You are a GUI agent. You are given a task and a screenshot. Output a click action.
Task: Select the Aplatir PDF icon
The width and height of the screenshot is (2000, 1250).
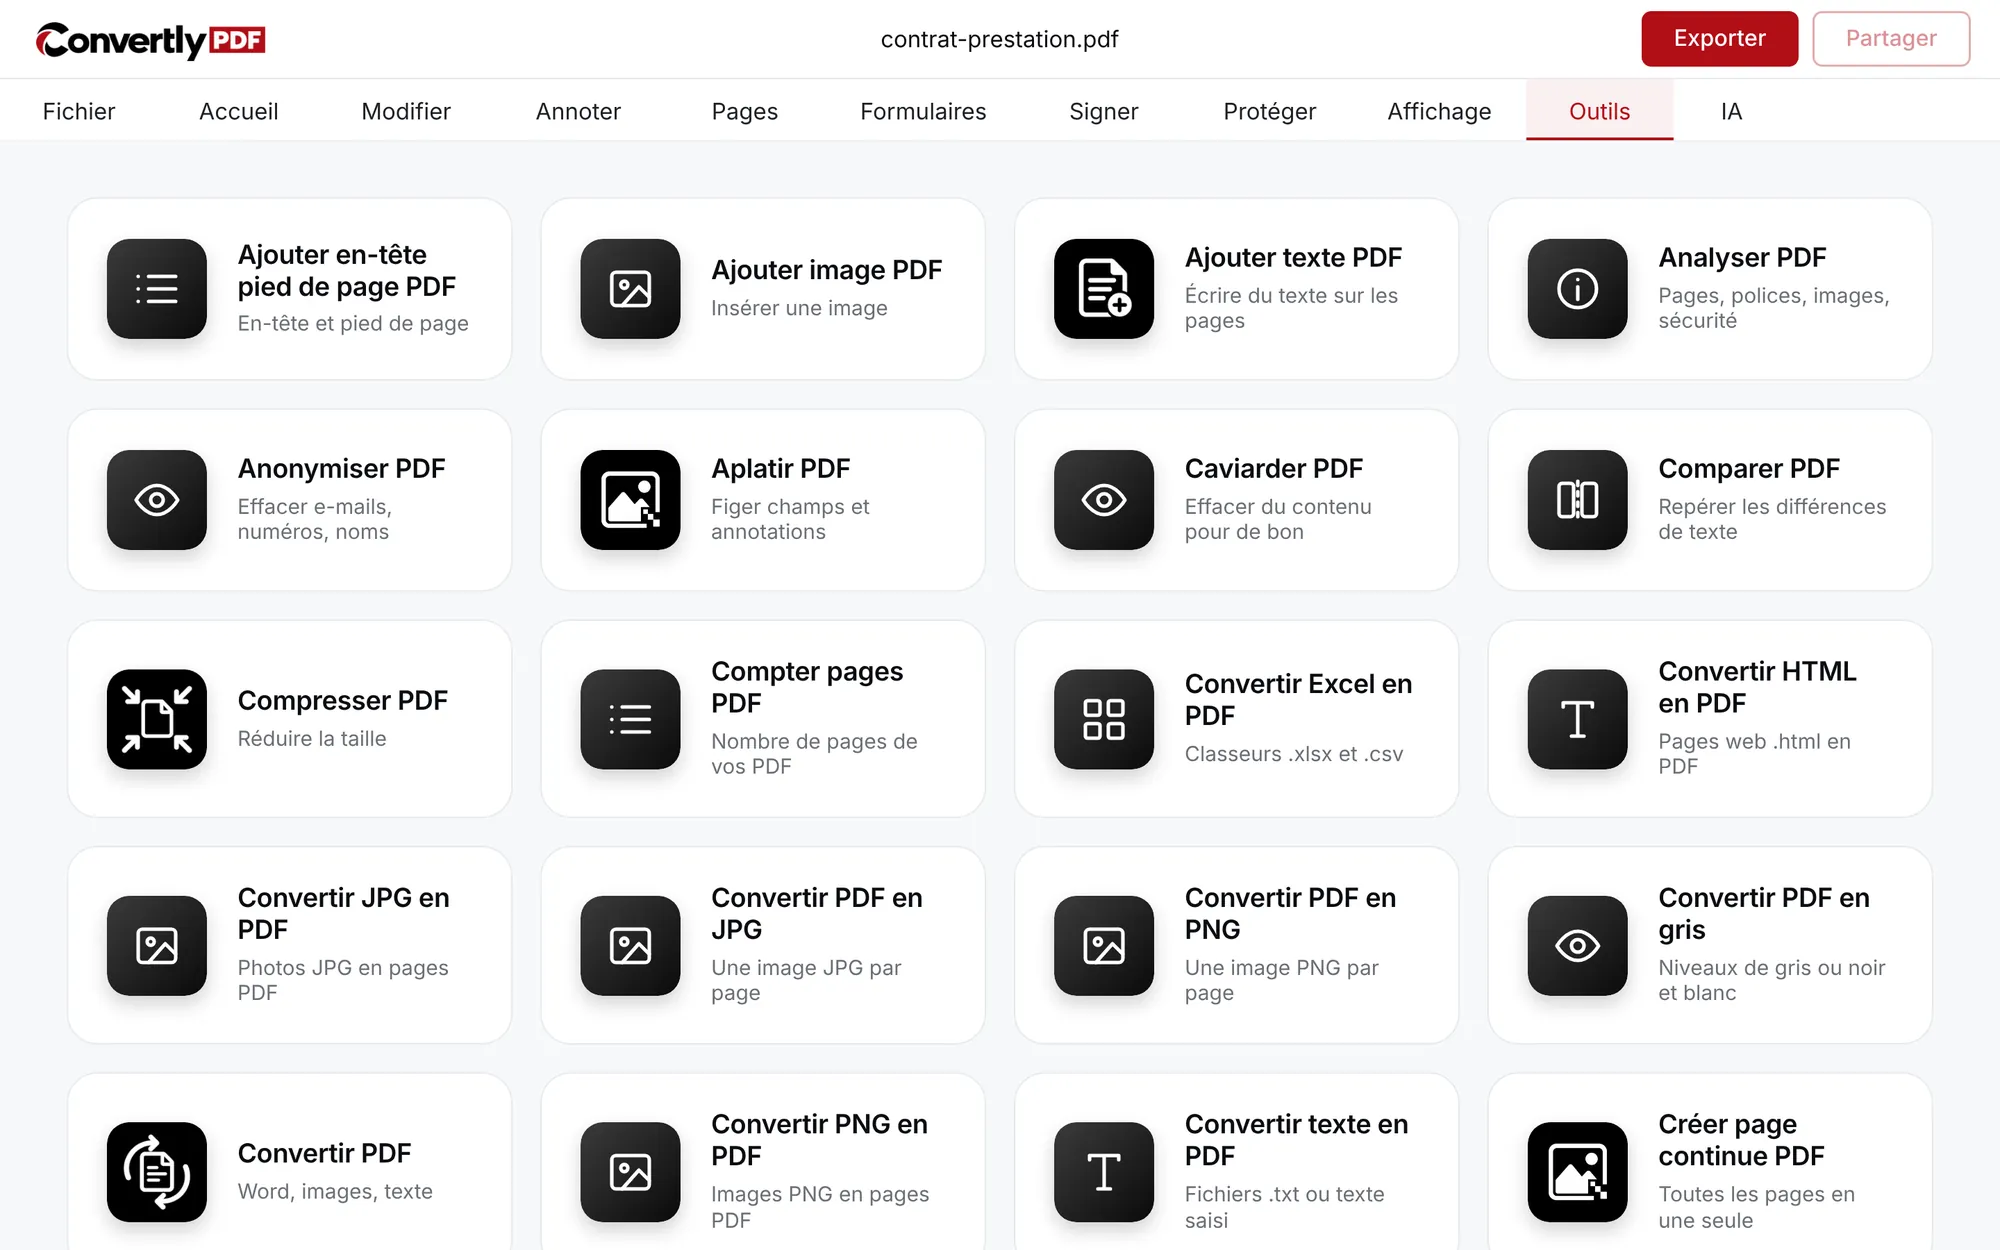pyautogui.click(x=630, y=500)
